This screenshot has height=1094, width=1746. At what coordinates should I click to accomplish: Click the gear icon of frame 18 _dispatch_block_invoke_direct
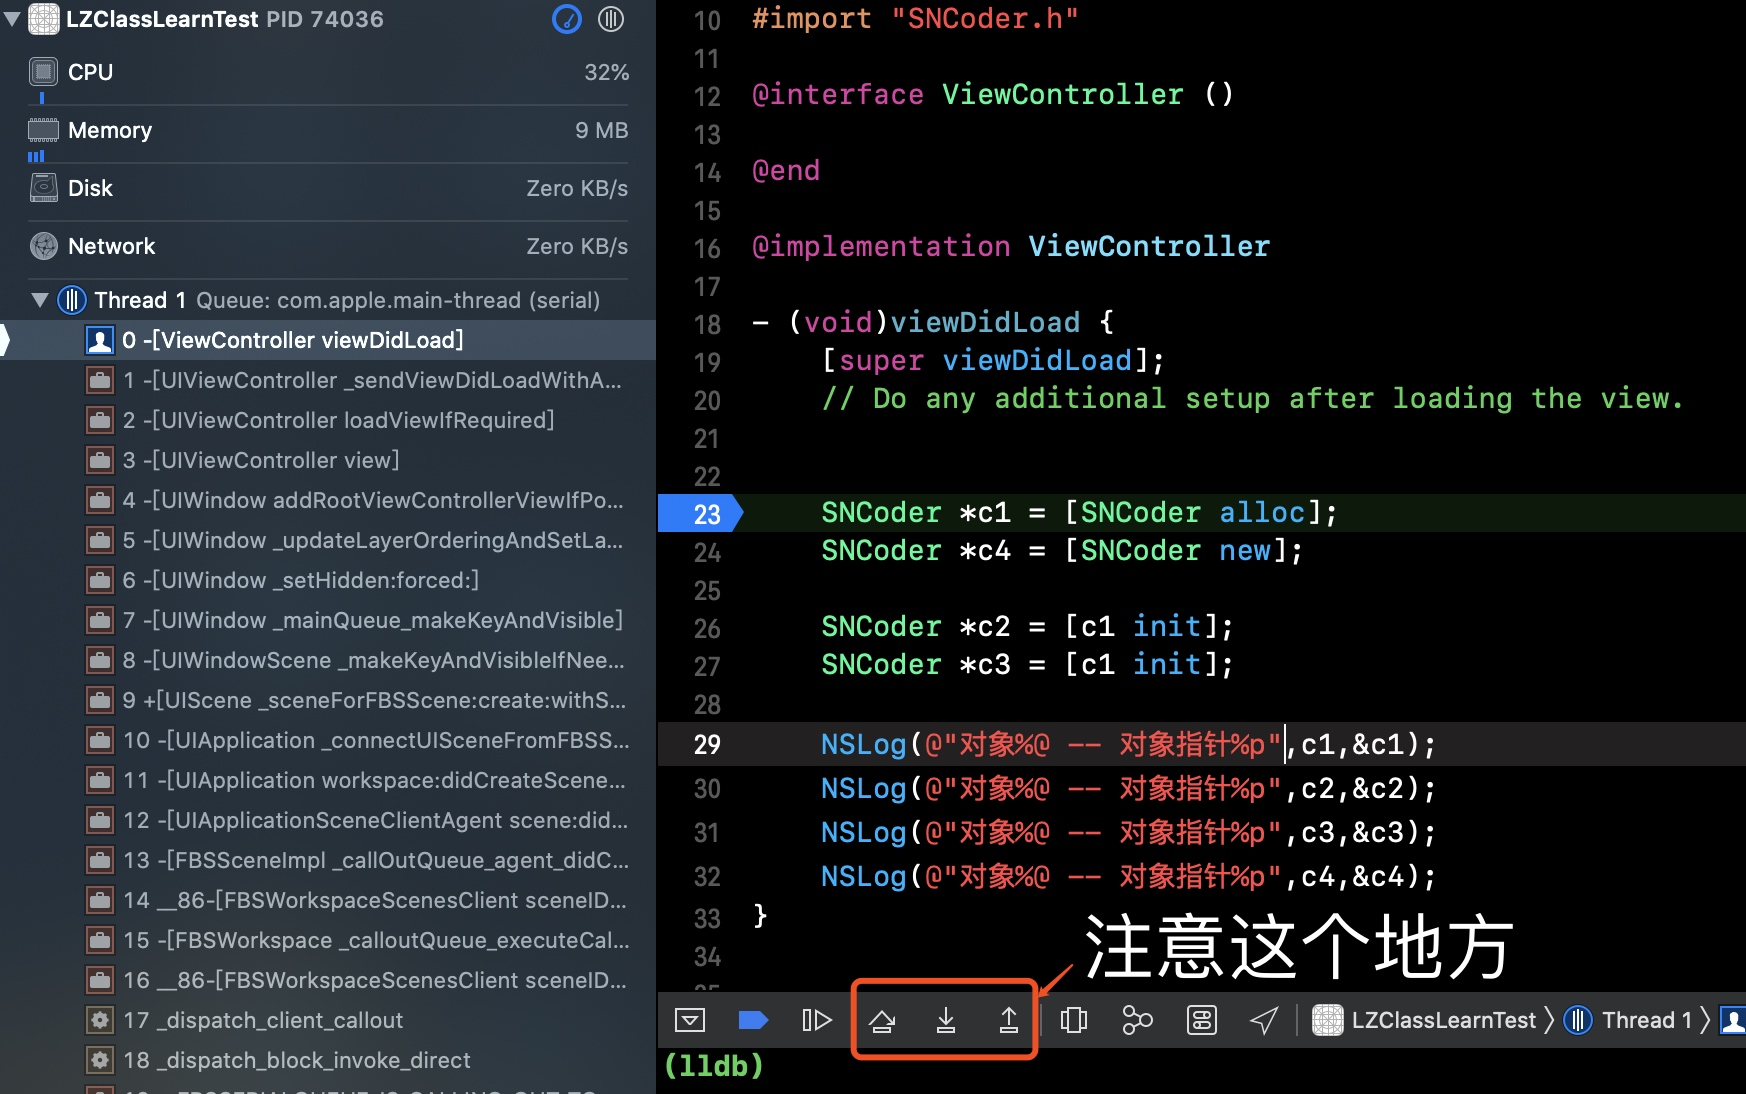(x=100, y=1060)
